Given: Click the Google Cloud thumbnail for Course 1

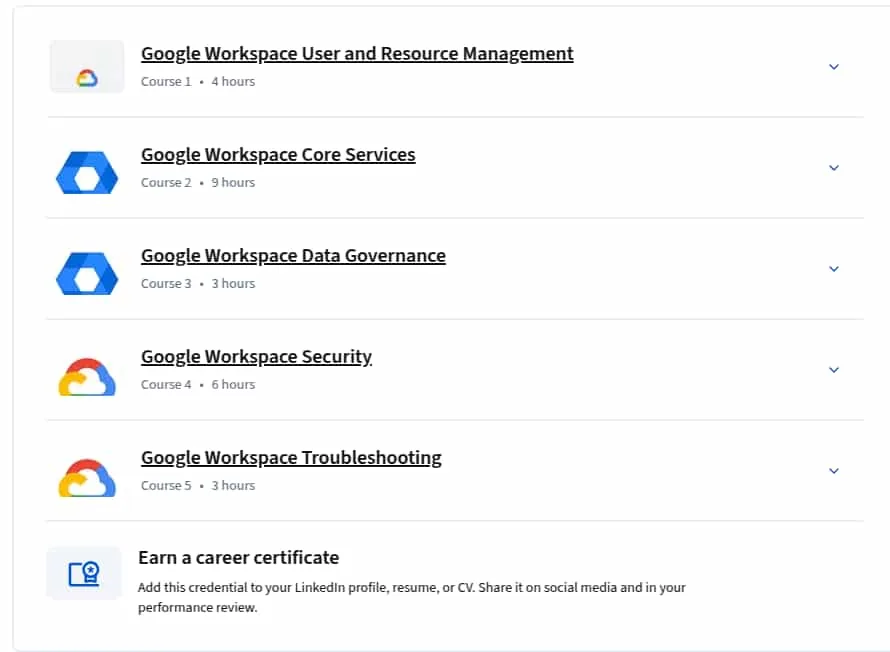Looking at the screenshot, I should [87, 66].
